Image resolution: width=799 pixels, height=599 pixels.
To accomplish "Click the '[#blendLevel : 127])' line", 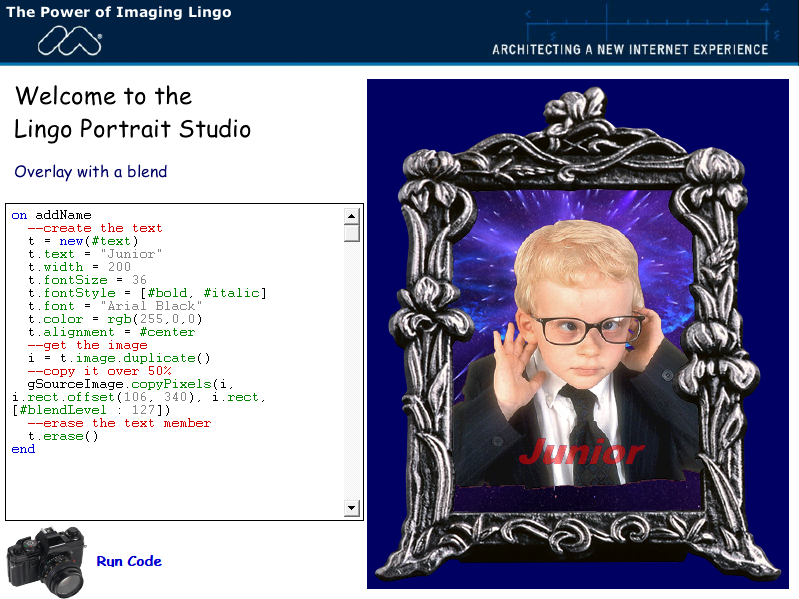I will click(91, 410).
